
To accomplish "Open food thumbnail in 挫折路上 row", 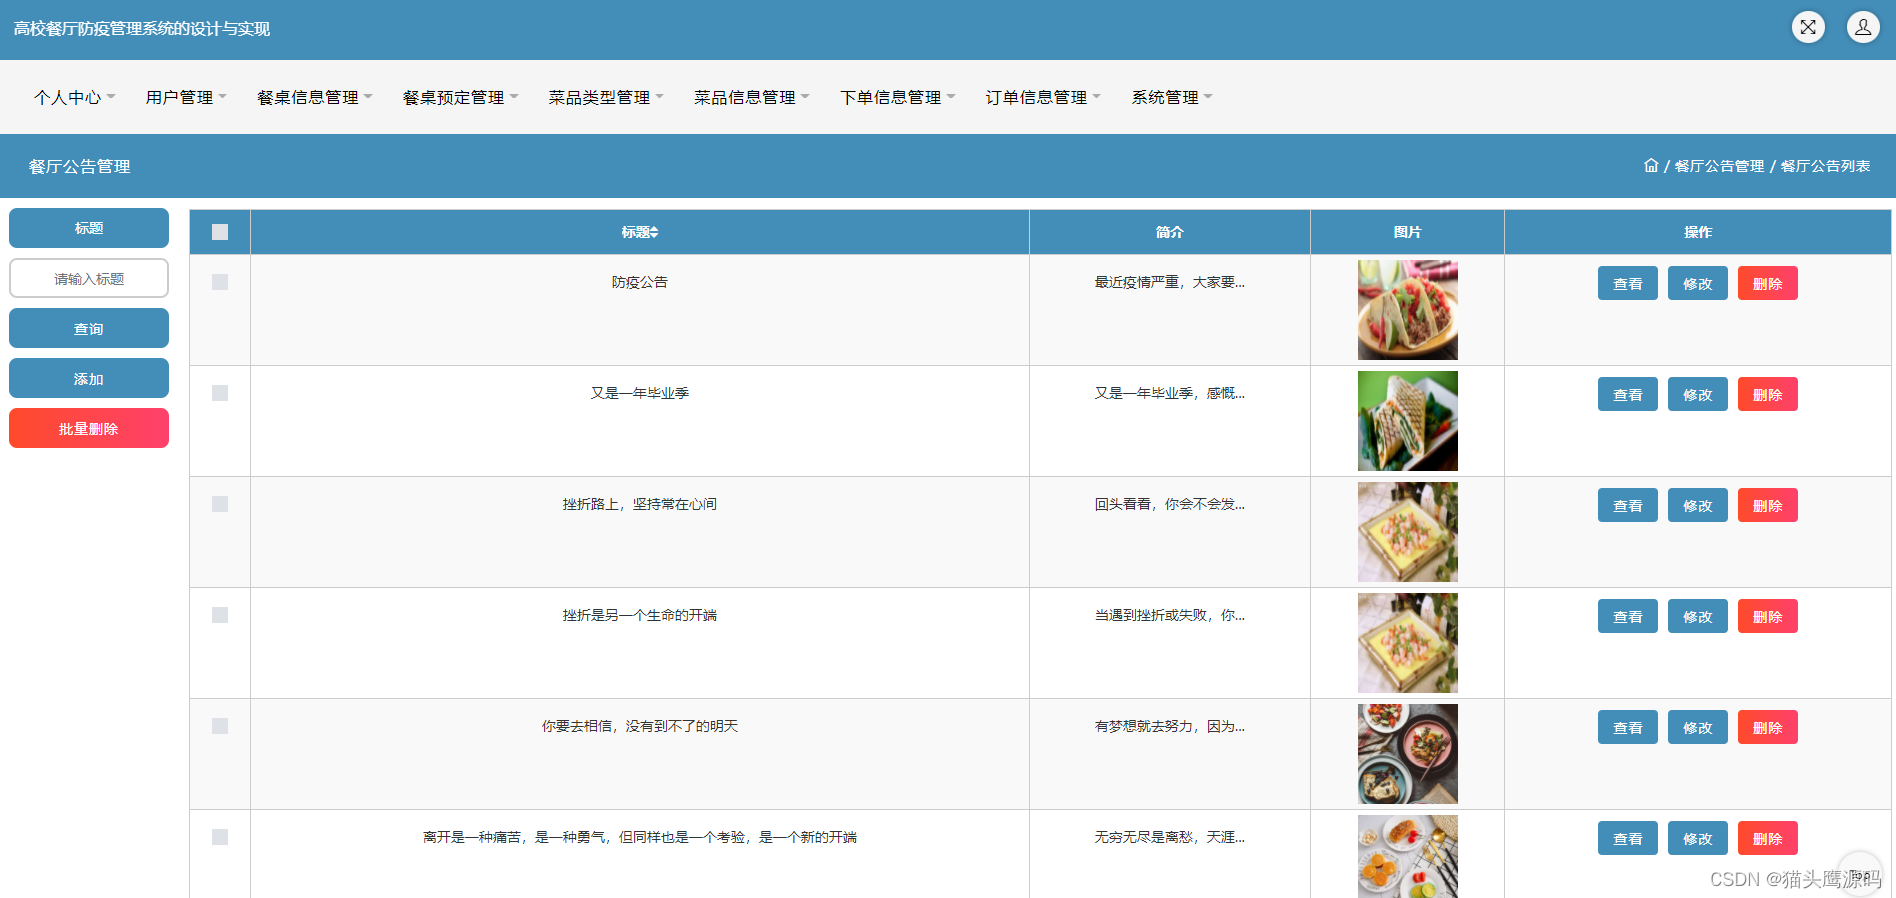I will coord(1408,532).
